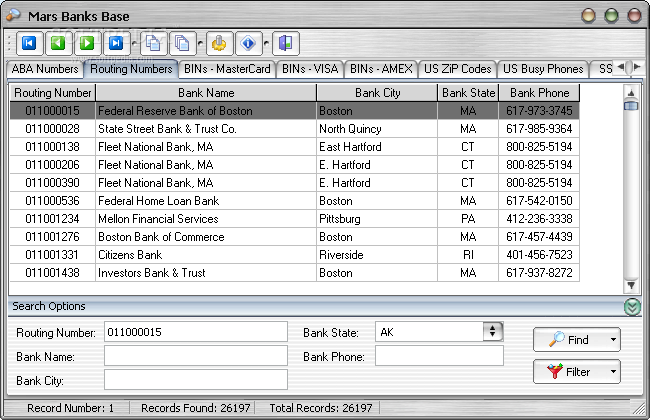This screenshot has width=650, height=420.
Task: Go to next record green arrow
Action: click(x=87, y=43)
